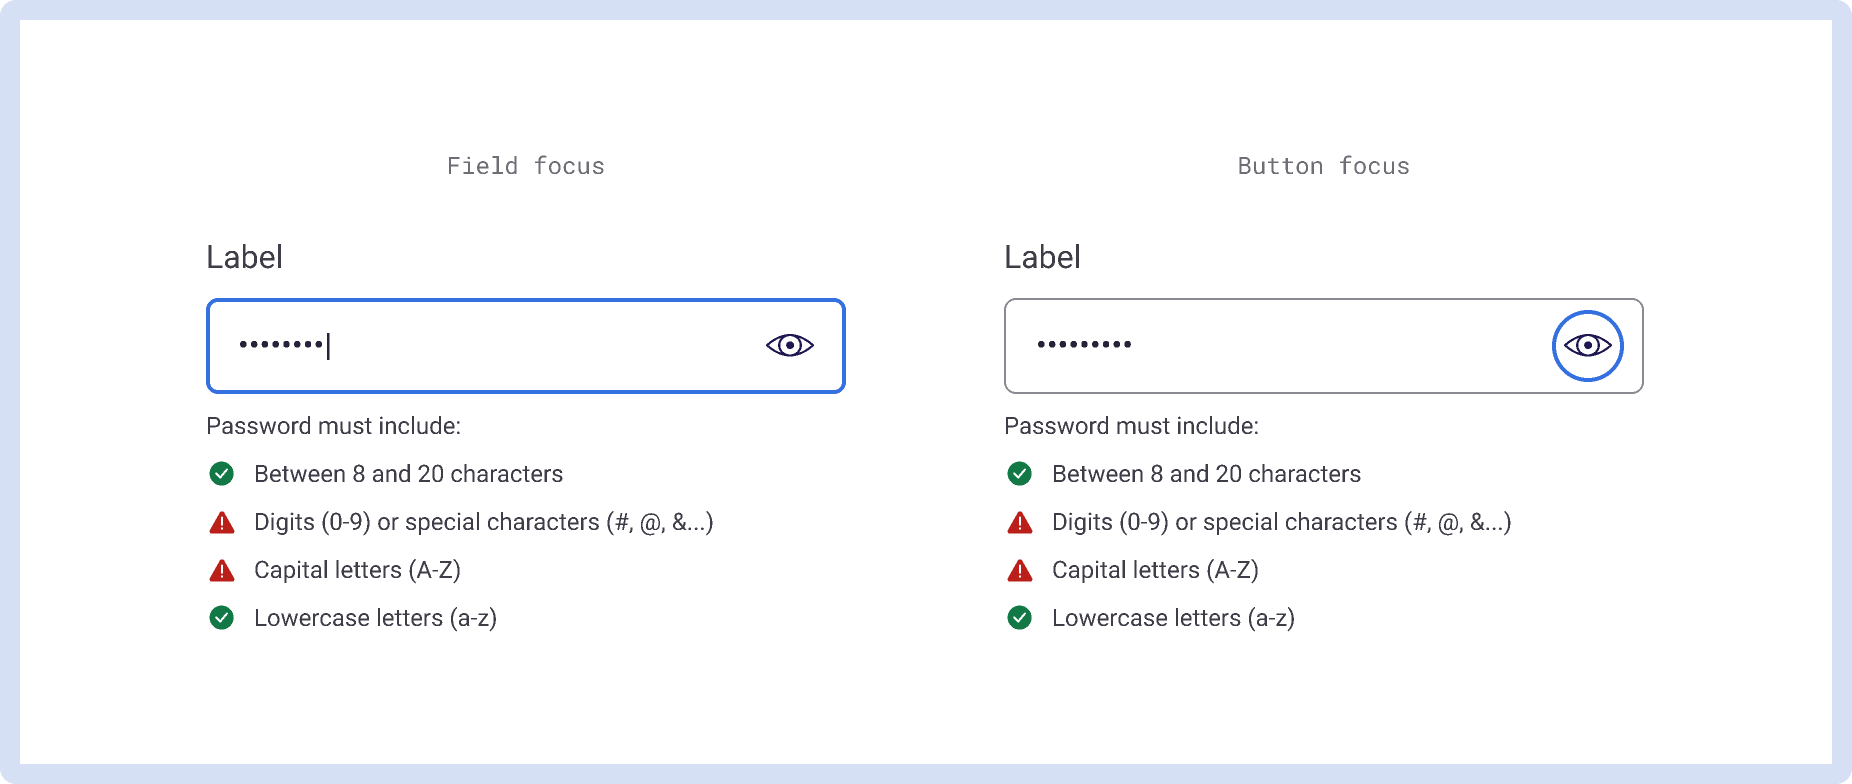Click the 'Label' text above the left field
The width and height of the screenshot is (1852, 784).
pyautogui.click(x=244, y=258)
